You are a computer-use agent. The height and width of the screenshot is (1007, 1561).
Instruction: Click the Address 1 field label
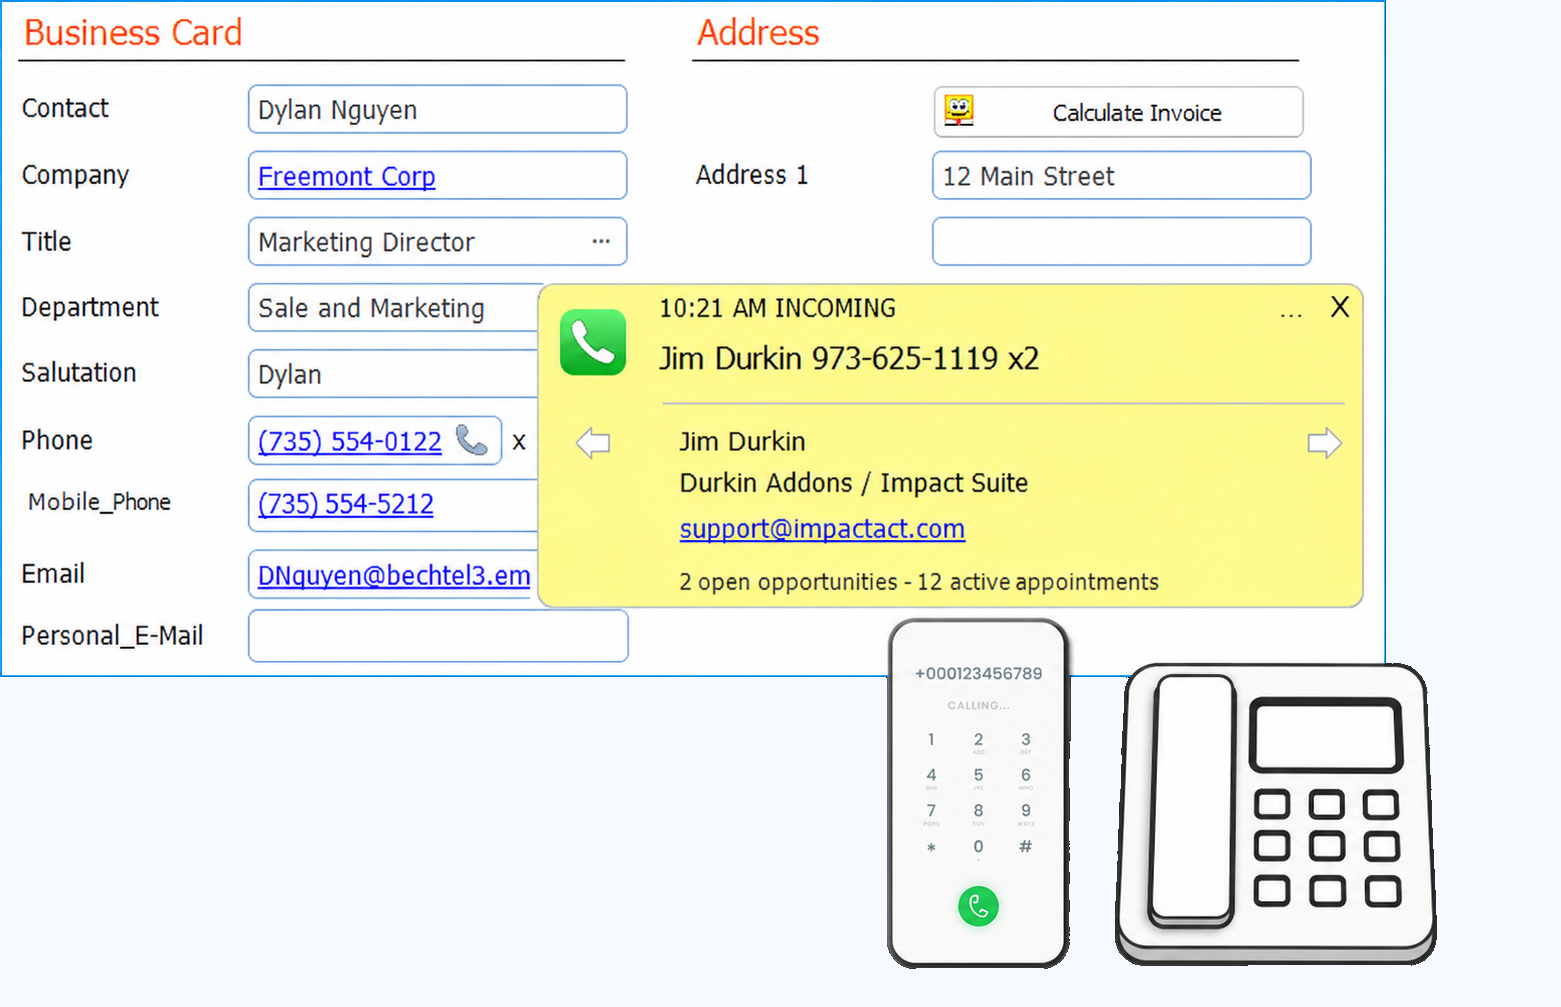[x=752, y=175]
